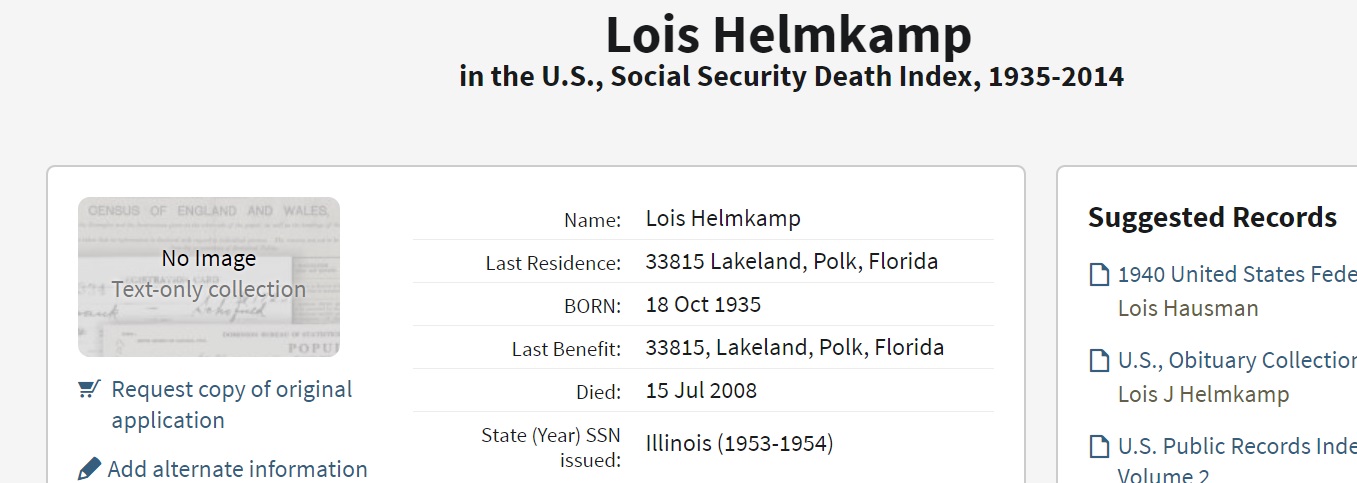Choose Add alternate information

[x=237, y=469]
